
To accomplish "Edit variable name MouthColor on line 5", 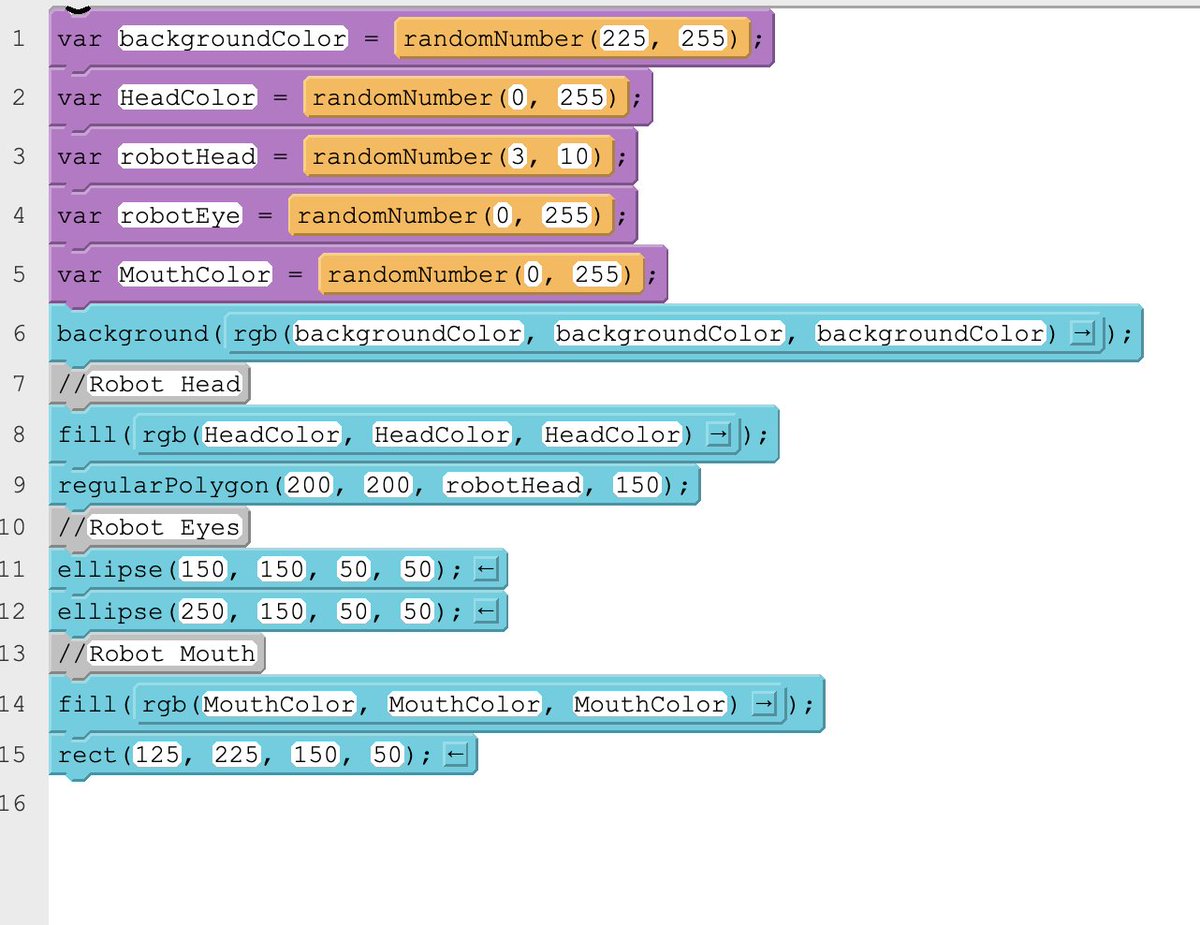I will click(195, 275).
